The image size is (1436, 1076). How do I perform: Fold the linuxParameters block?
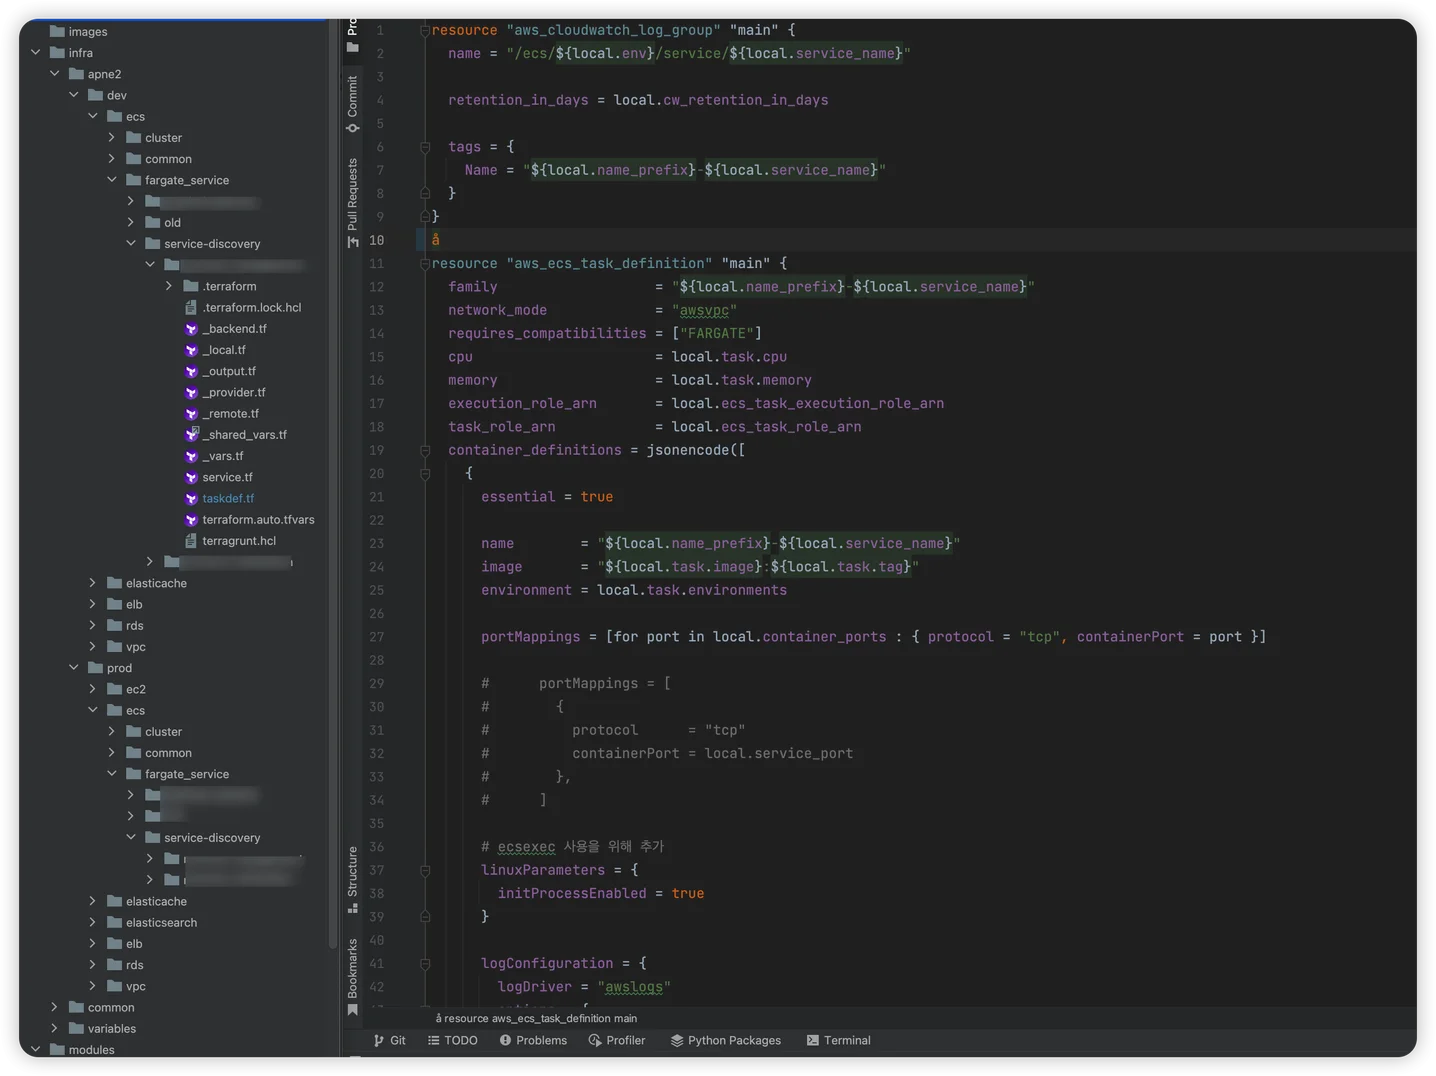[x=425, y=871]
